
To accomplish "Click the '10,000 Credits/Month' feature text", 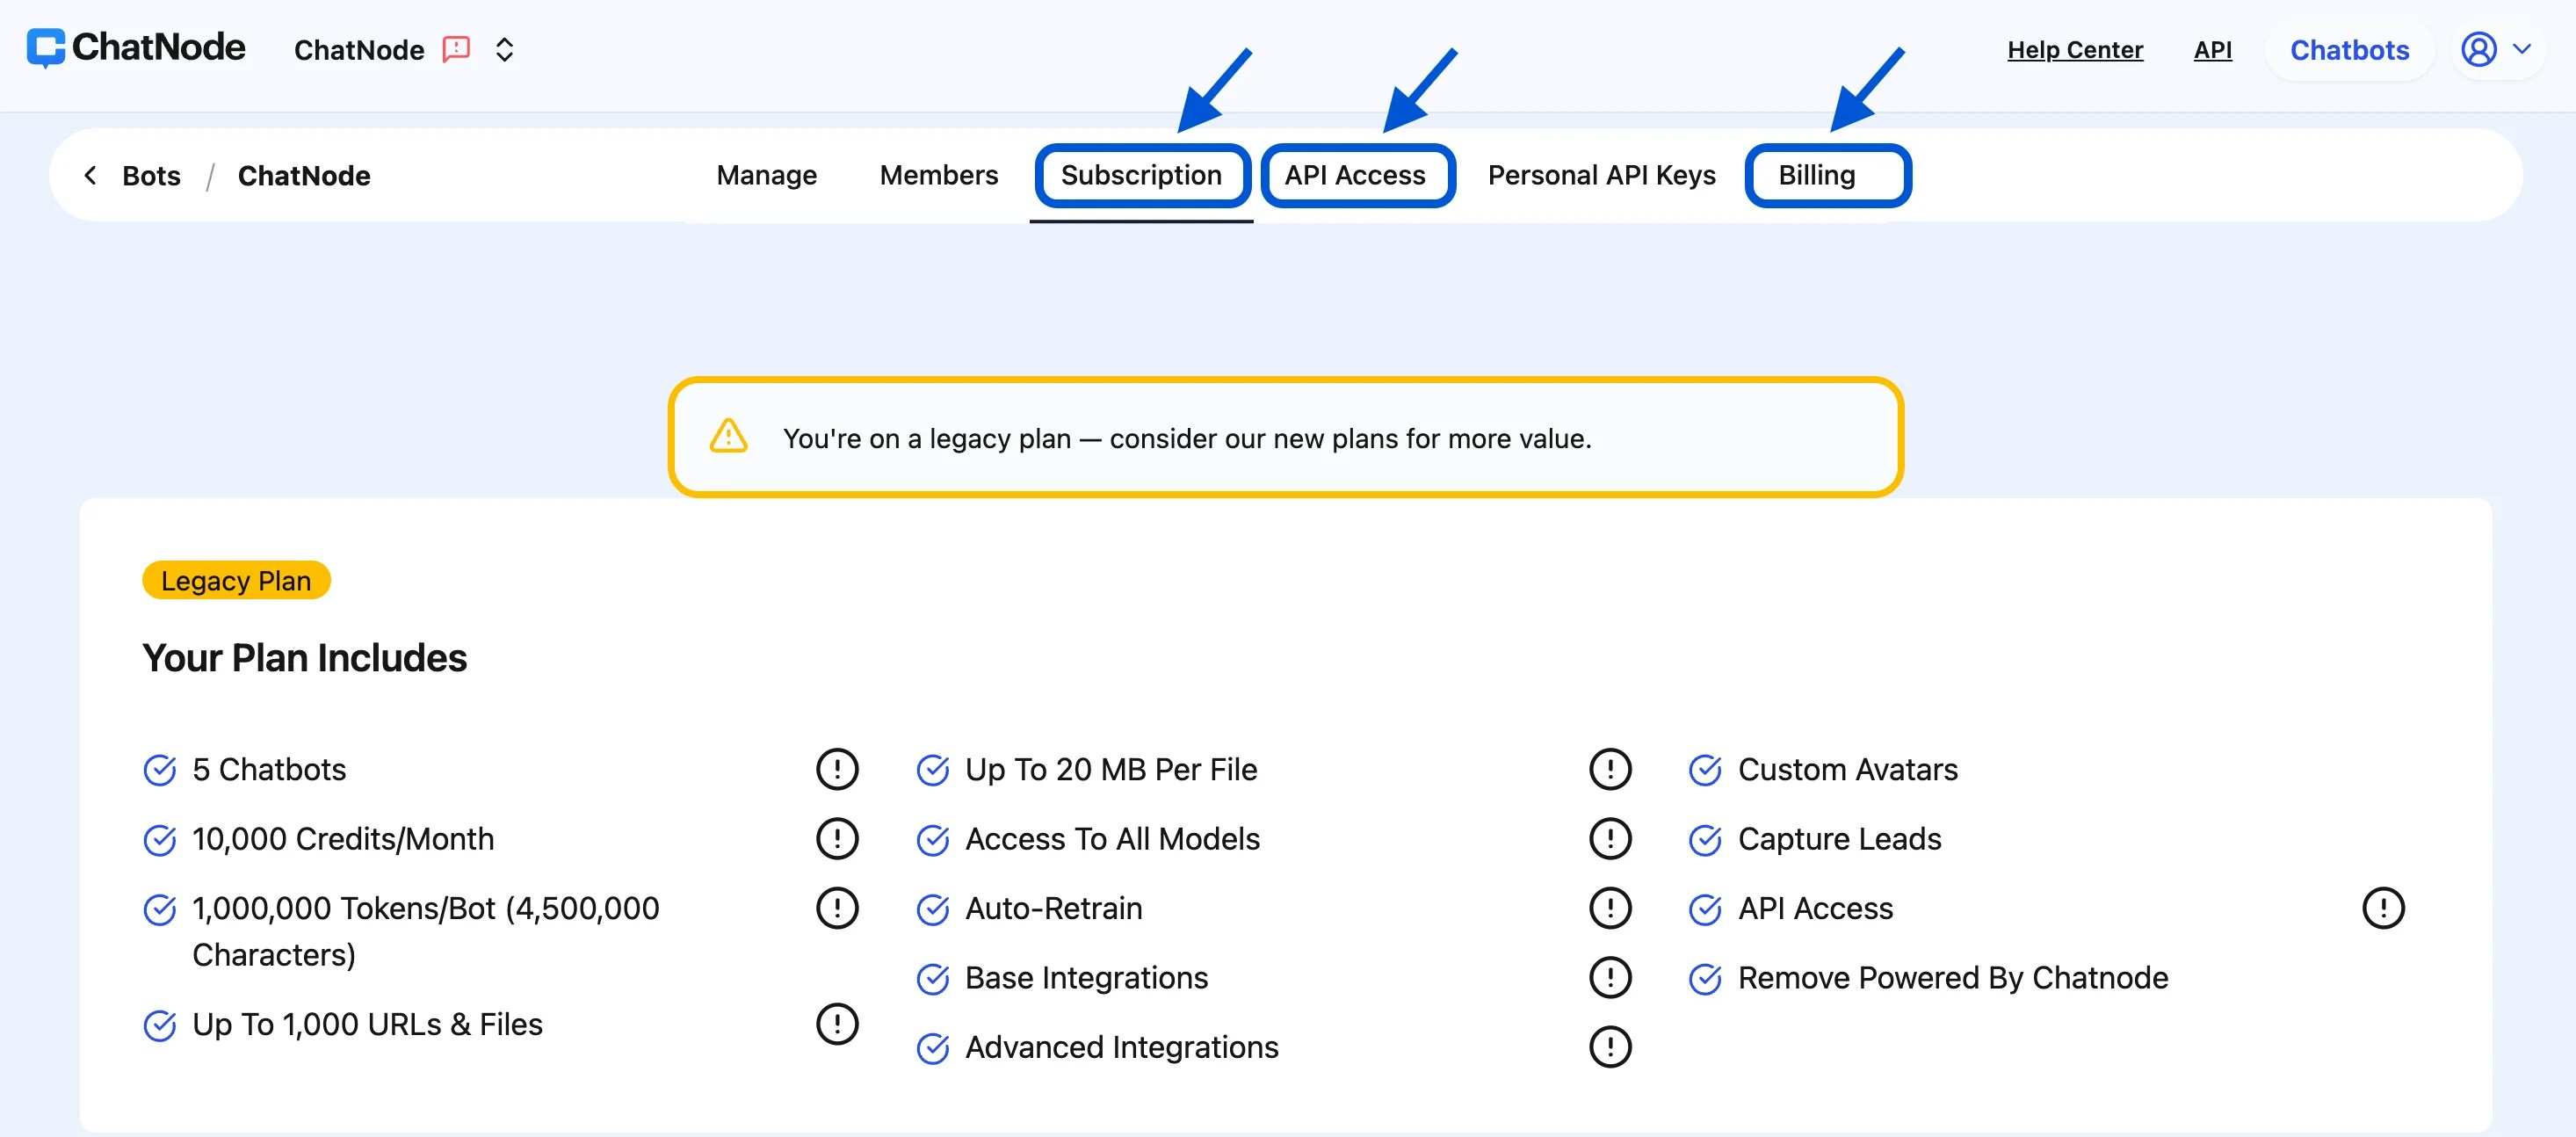I will (343, 839).
